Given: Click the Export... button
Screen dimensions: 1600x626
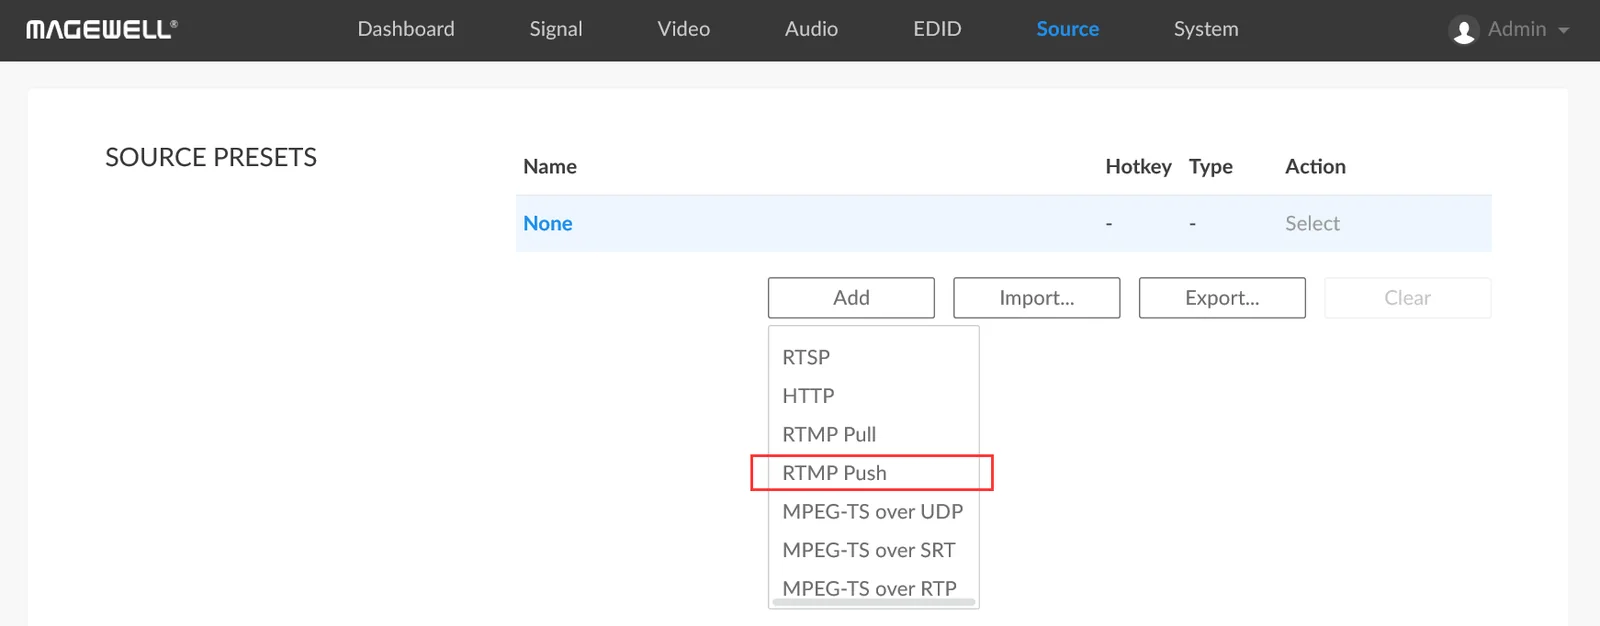Looking at the screenshot, I should [1222, 298].
